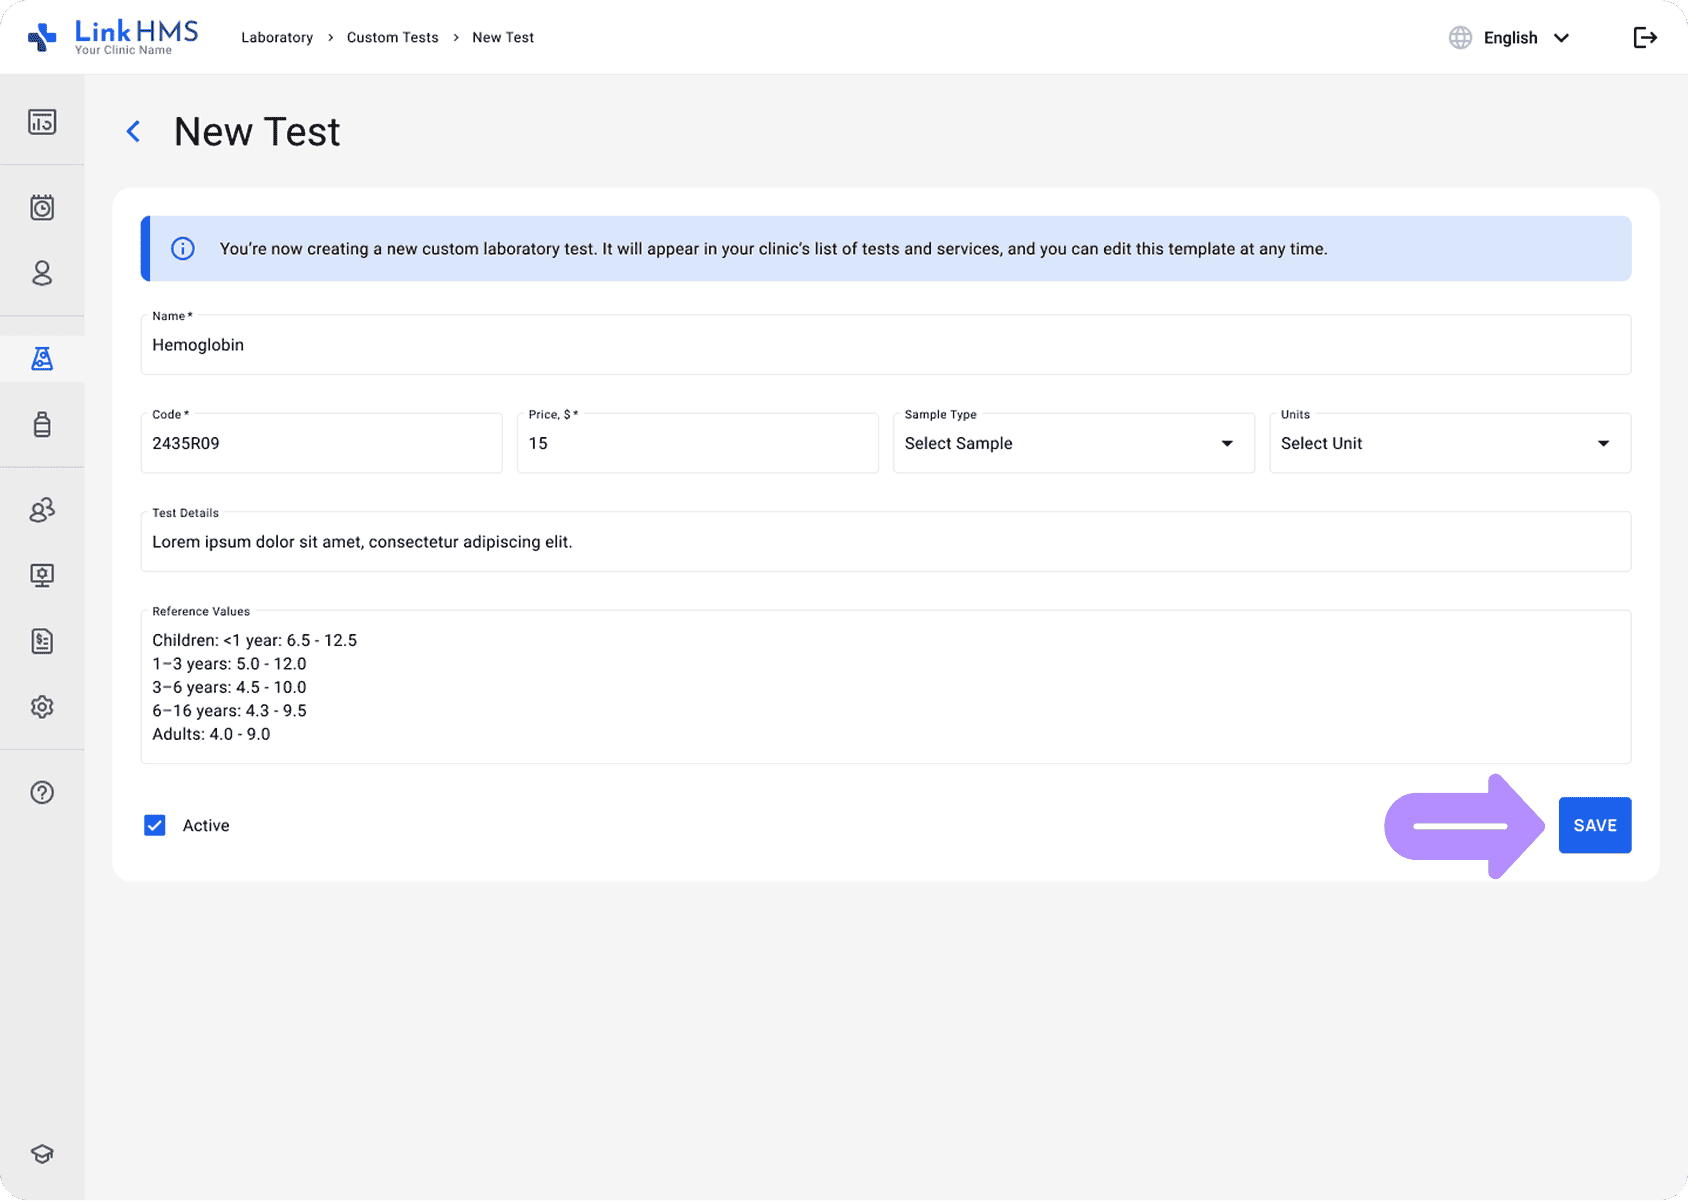
Task: Open the English language selector
Action: (x=1510, y=37)
